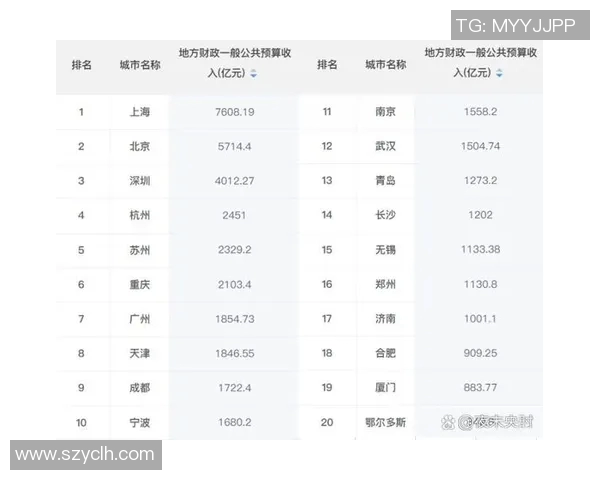This screenshot has height=480, width=600.
Task: Click rank number 5 beside 苏州
Action: (x=81, y=250)
